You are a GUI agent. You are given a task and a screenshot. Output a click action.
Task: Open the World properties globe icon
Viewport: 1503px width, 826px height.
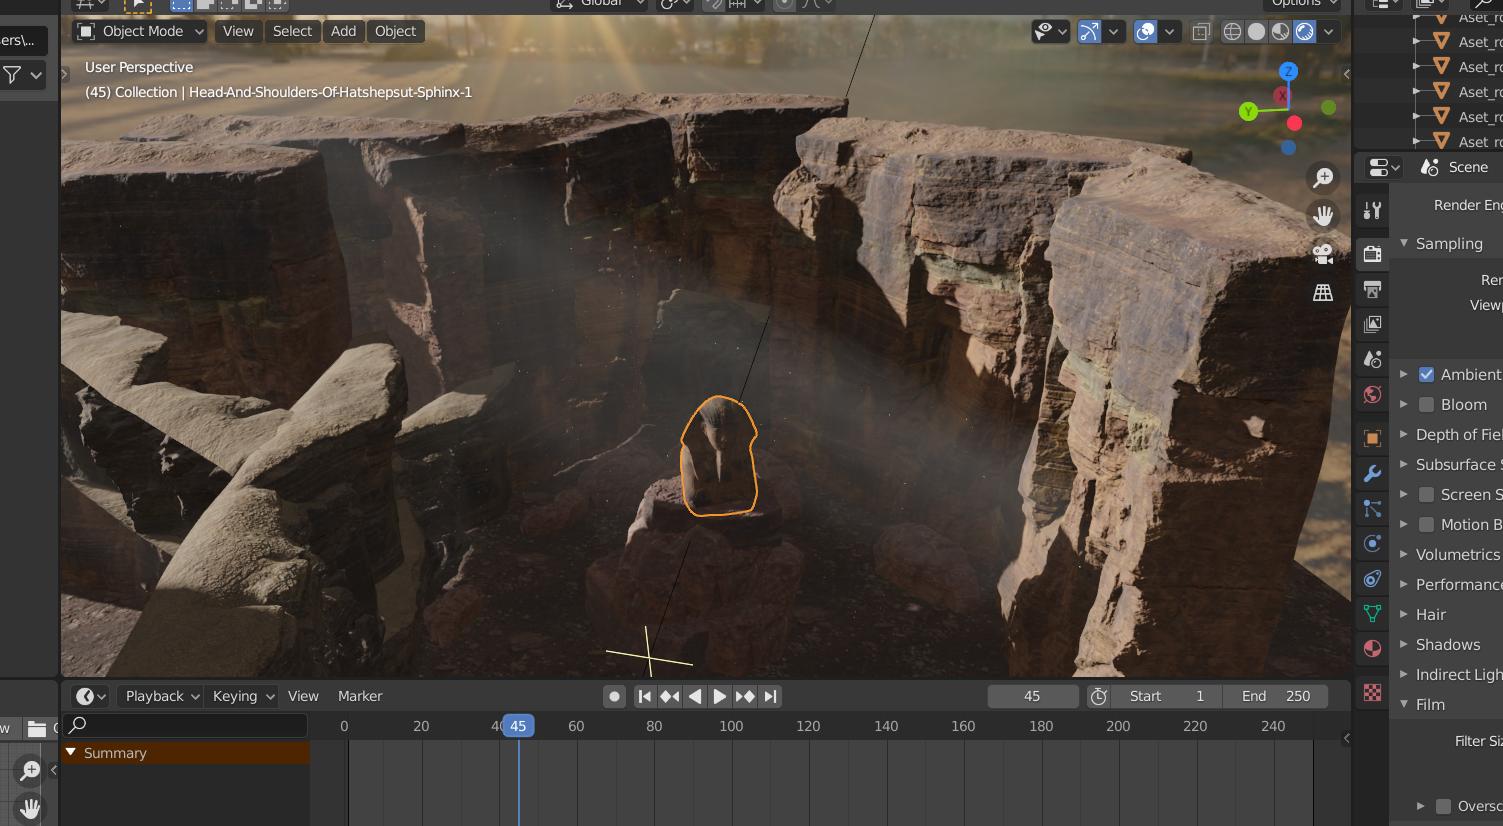click(x=1372, y=394)
